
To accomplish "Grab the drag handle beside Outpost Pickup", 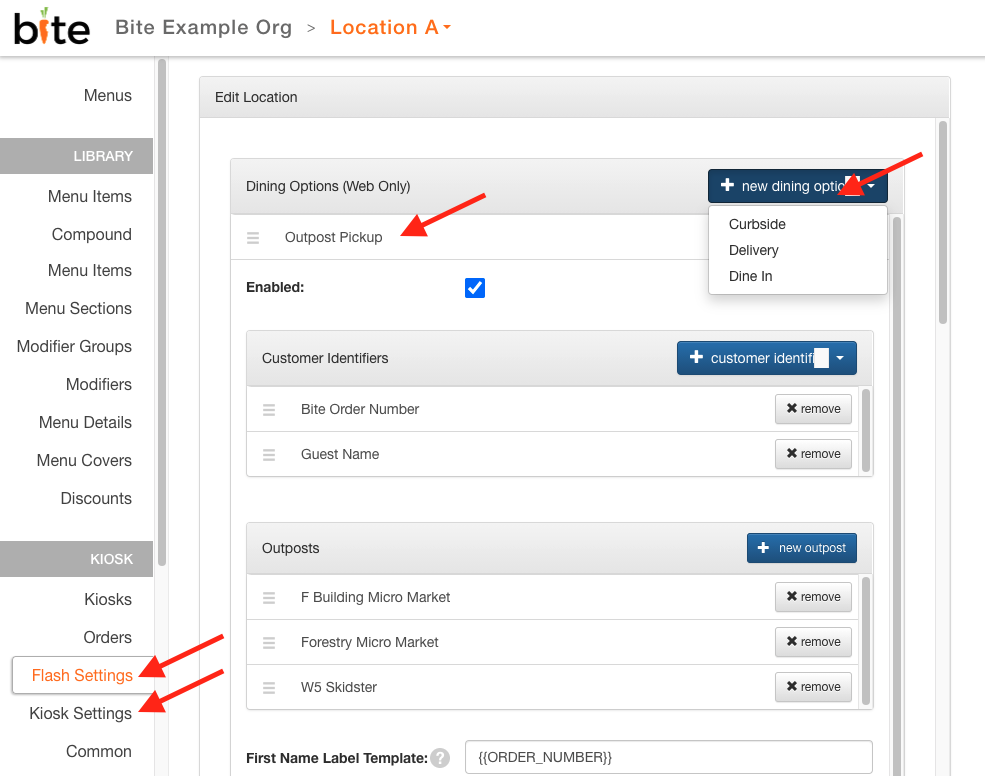I will click(x=253, y=238).
